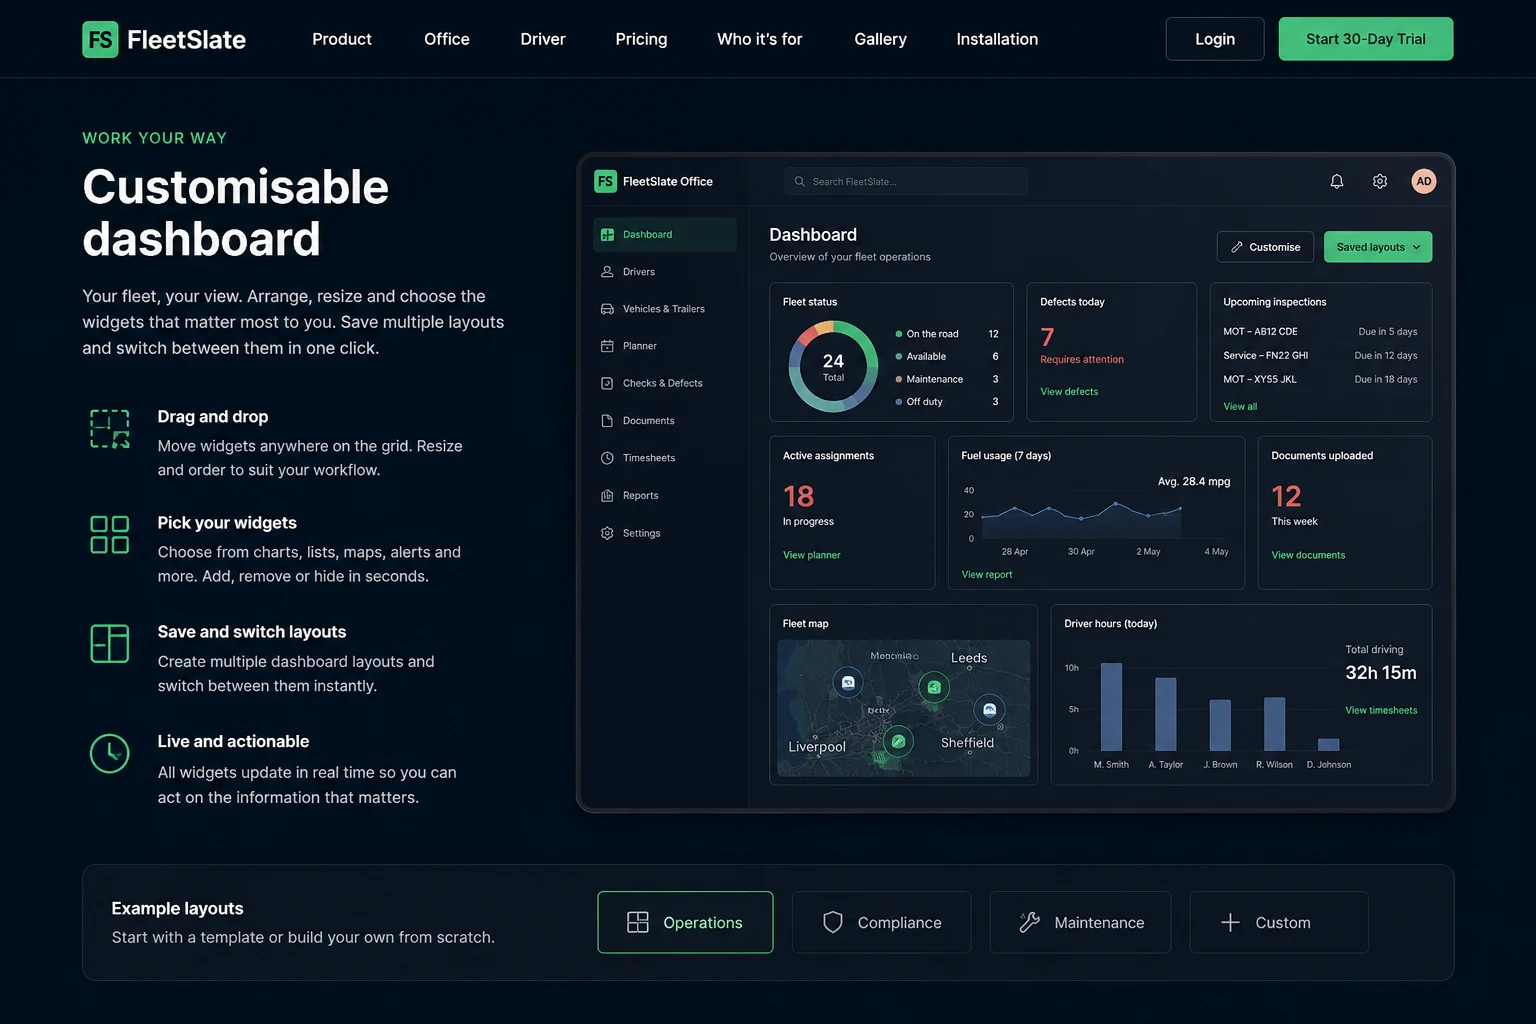The width and height of the screenshot is (1536, 1024).
Task: Click the Planner calendar icon
Action: click(x=607, y=346)
